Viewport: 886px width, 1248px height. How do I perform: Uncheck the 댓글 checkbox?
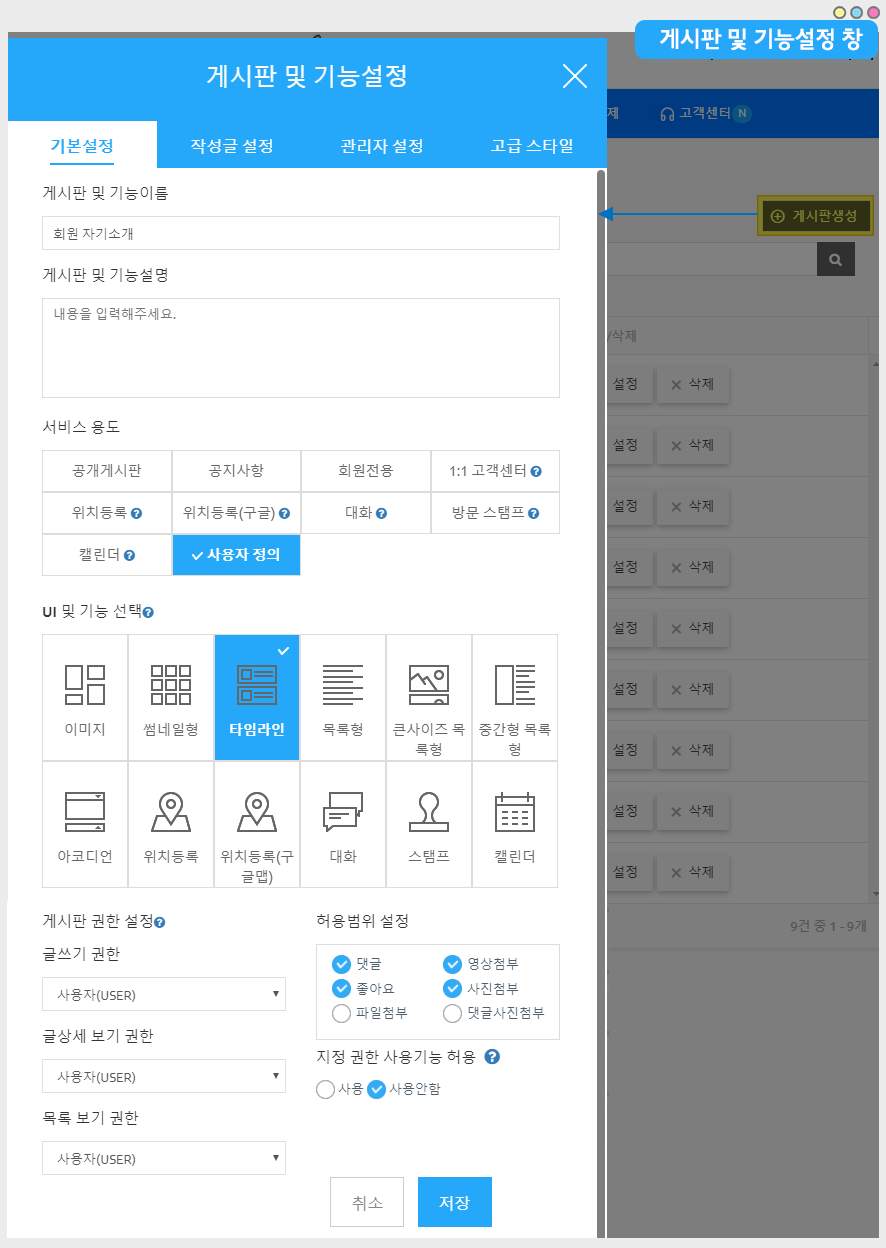pos(342,964)
